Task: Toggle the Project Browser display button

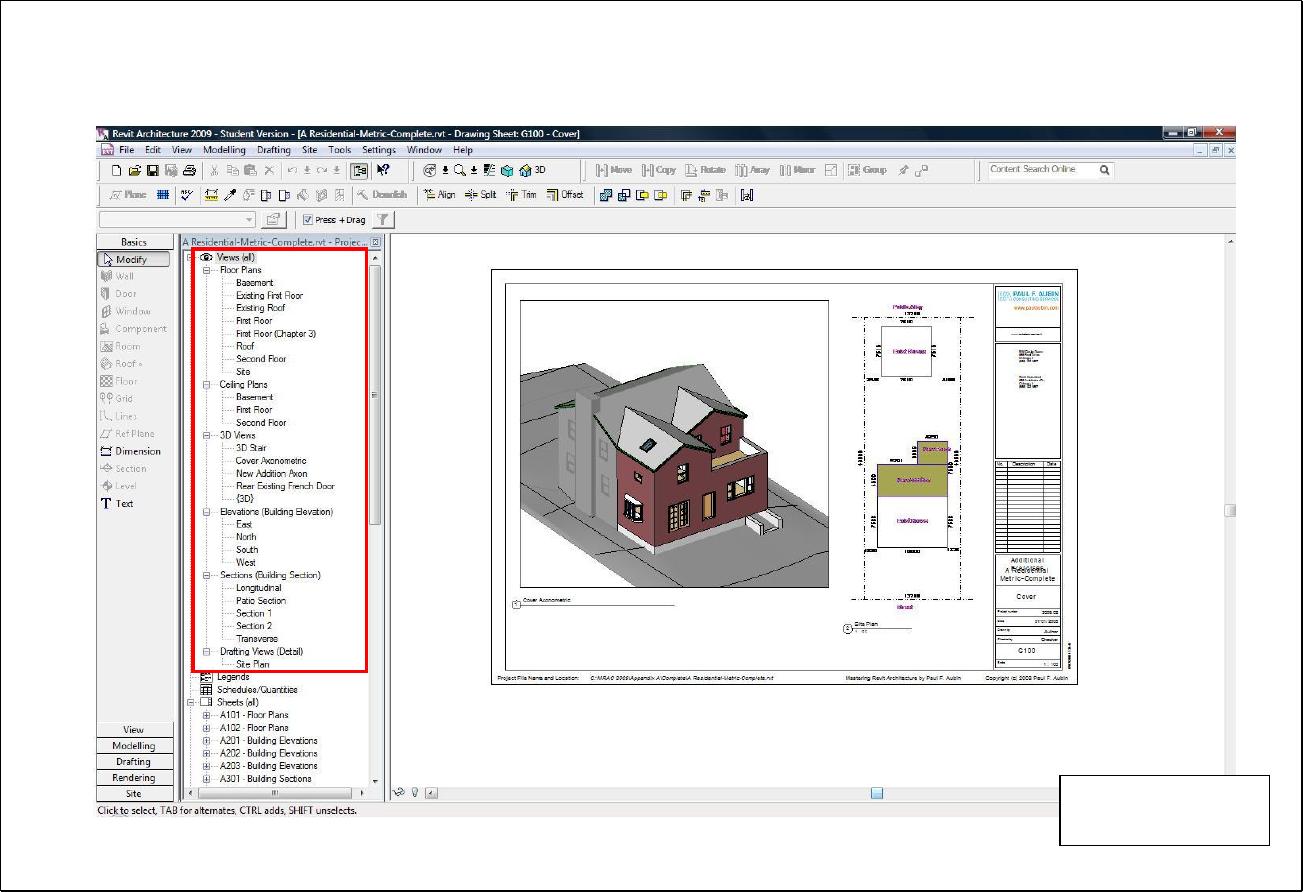Action: coord(358,170)
